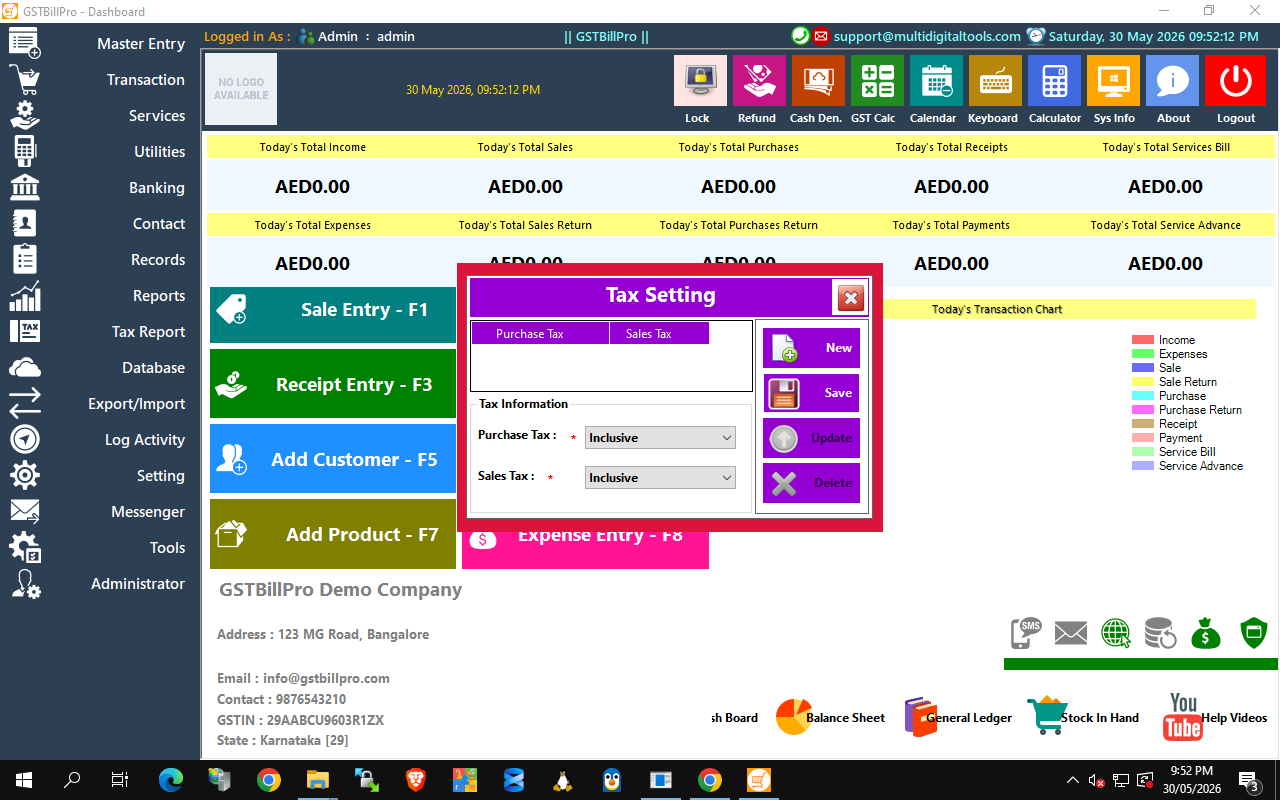The image size is (1280, 800).
Task: Open the on-screen Keyboard tool
Action: coord(995,81)
